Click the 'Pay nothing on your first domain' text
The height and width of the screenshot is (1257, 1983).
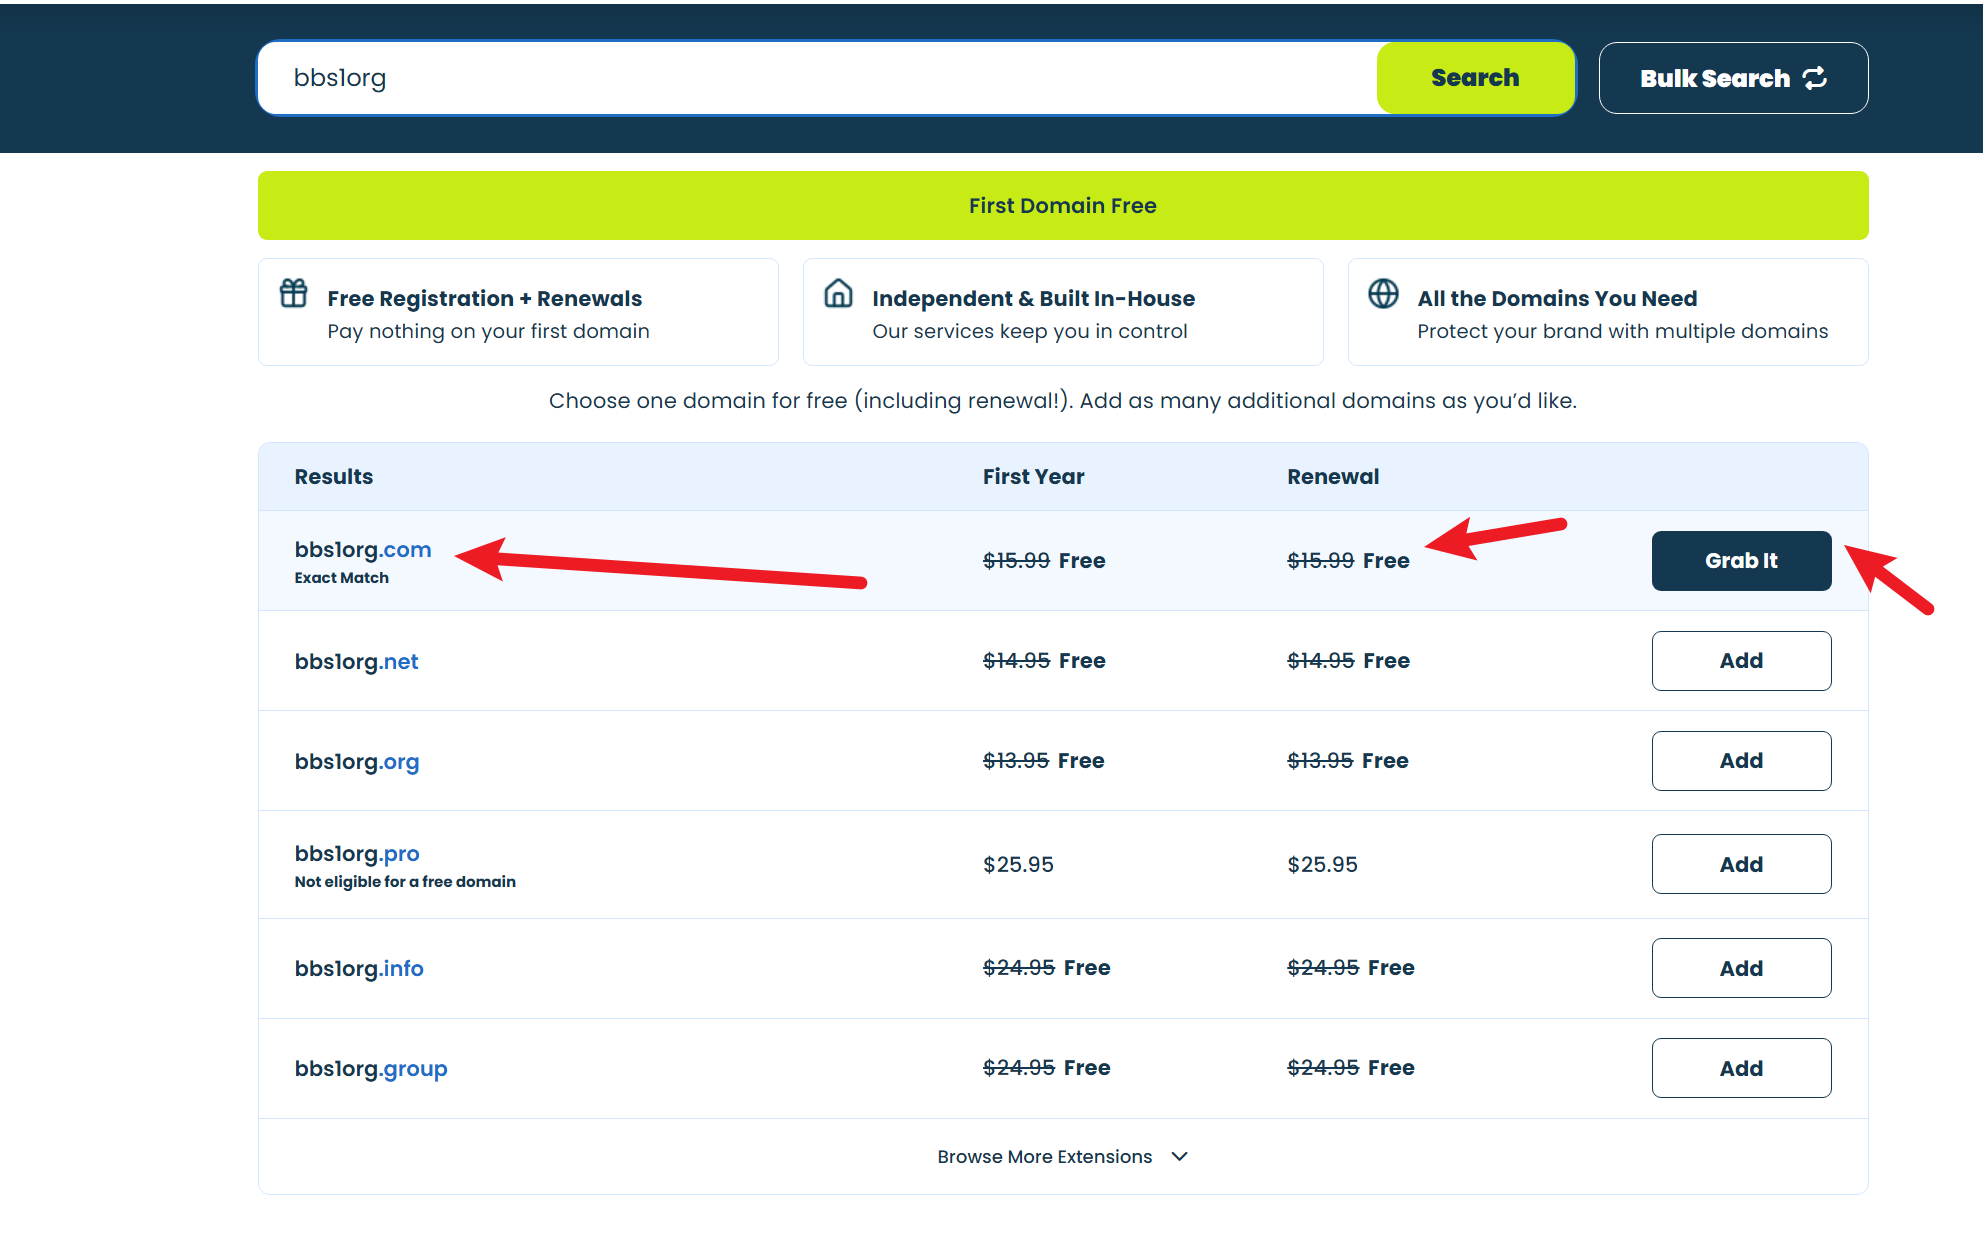pos(488,331)
